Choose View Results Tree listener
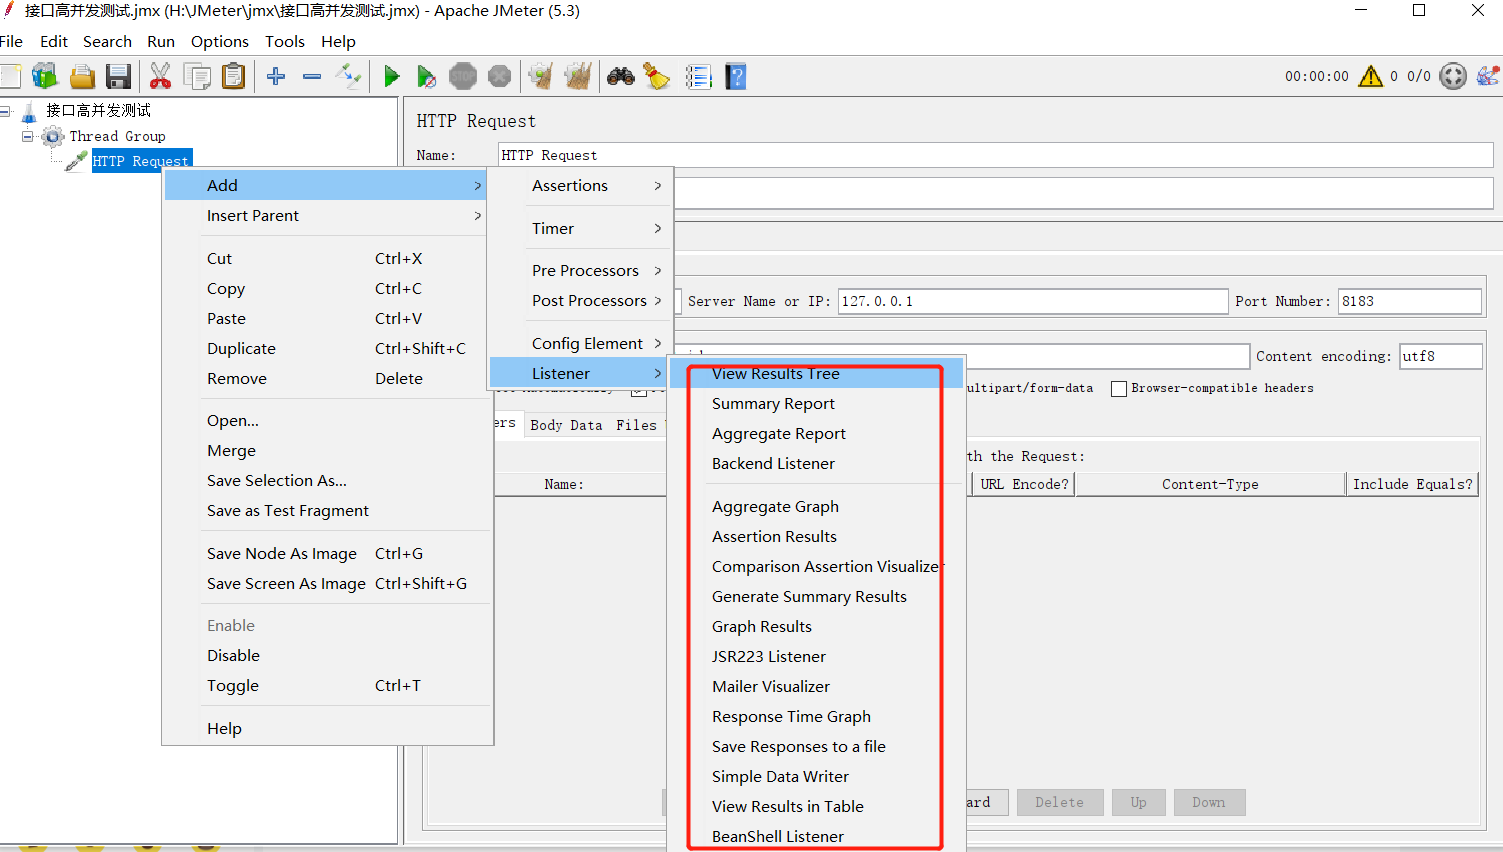The image size is (1503, 852). pyautogui.click(x=816, y=373)
